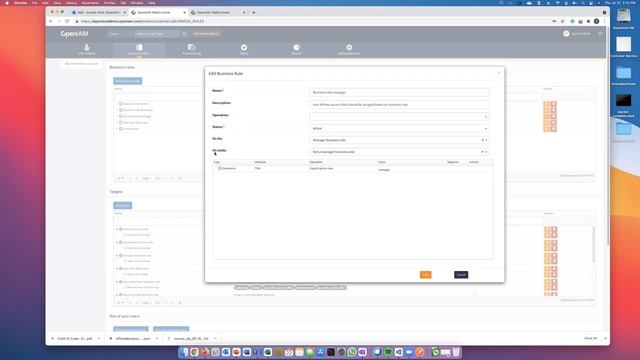Open the Window menu in menu bar
This screenshot has height=360, width=640.
137,2
